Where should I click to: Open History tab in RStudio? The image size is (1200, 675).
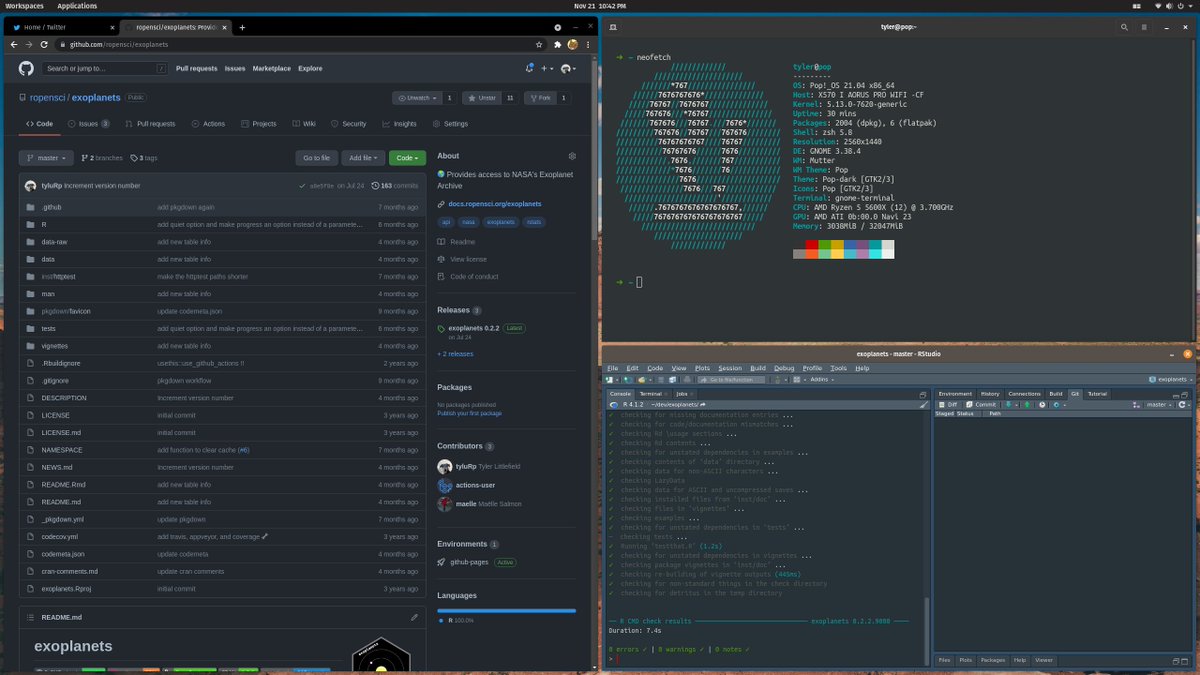point(990,394)
